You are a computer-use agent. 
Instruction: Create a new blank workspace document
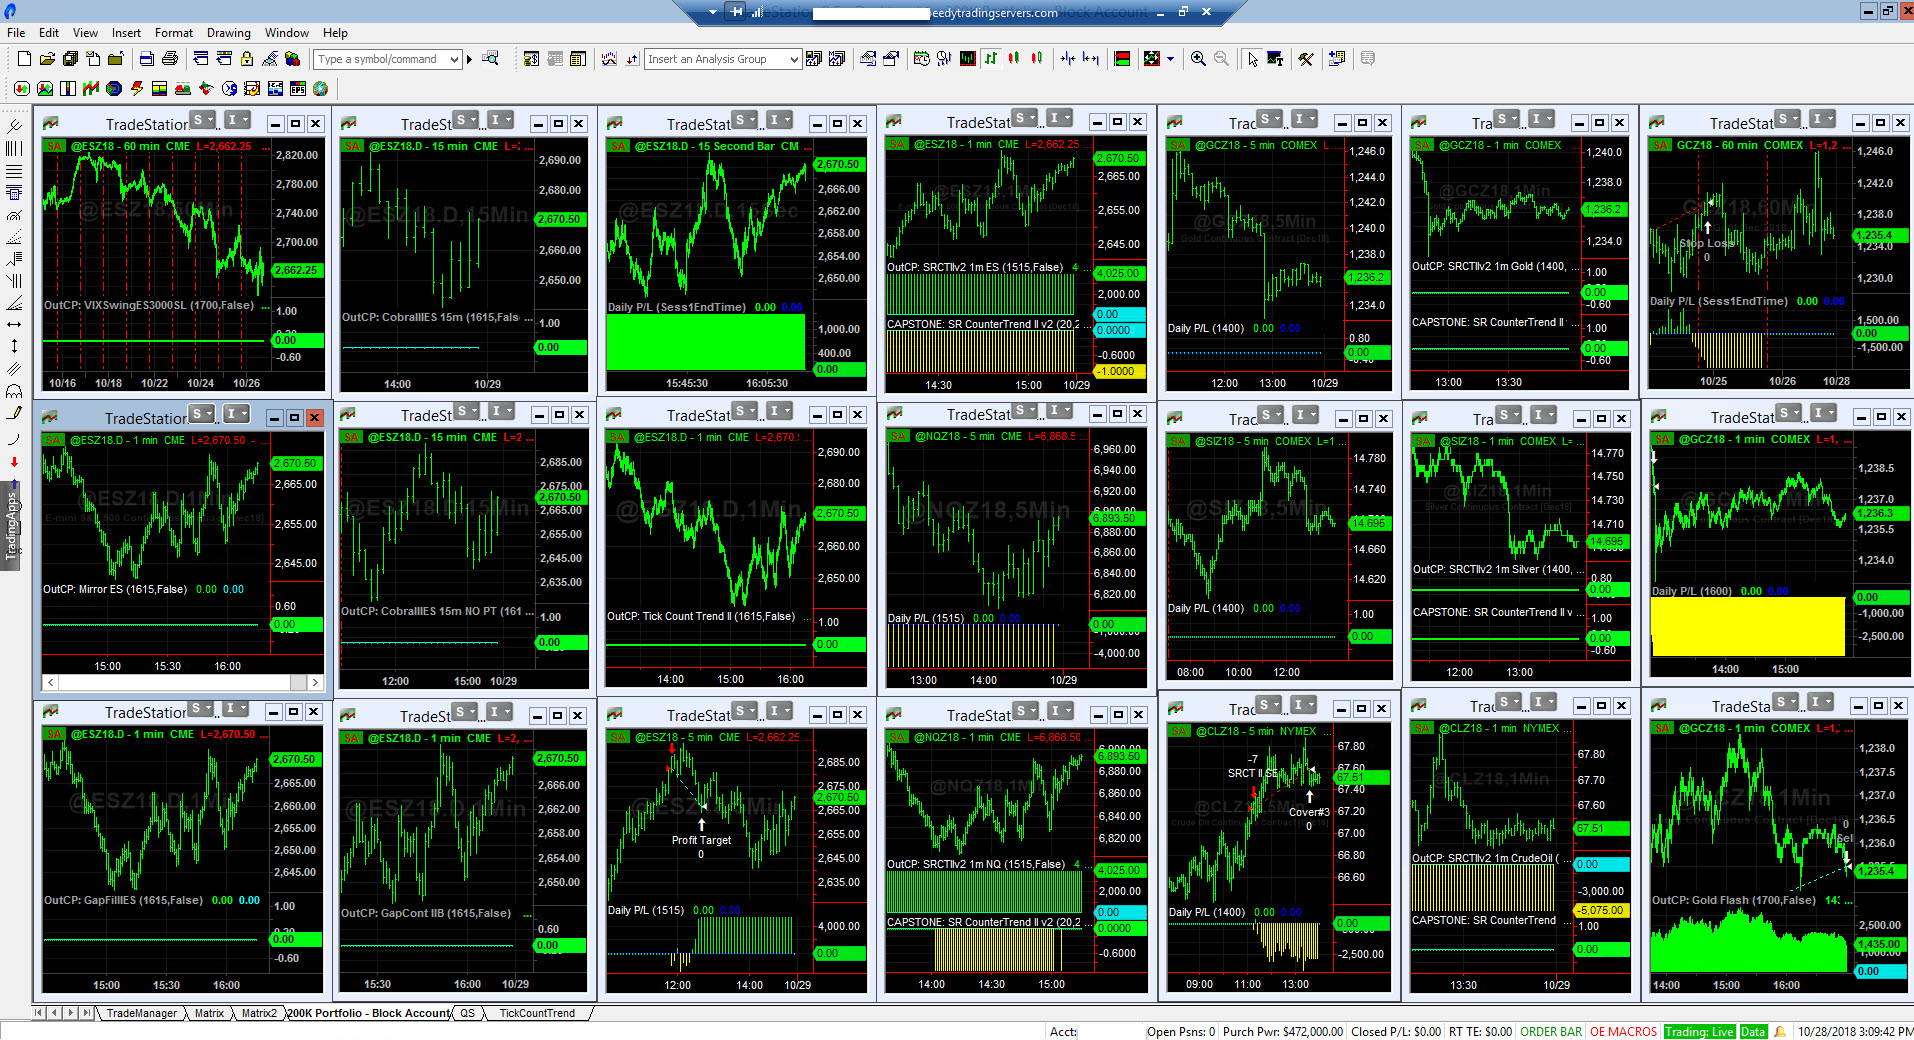pos(24,59)
